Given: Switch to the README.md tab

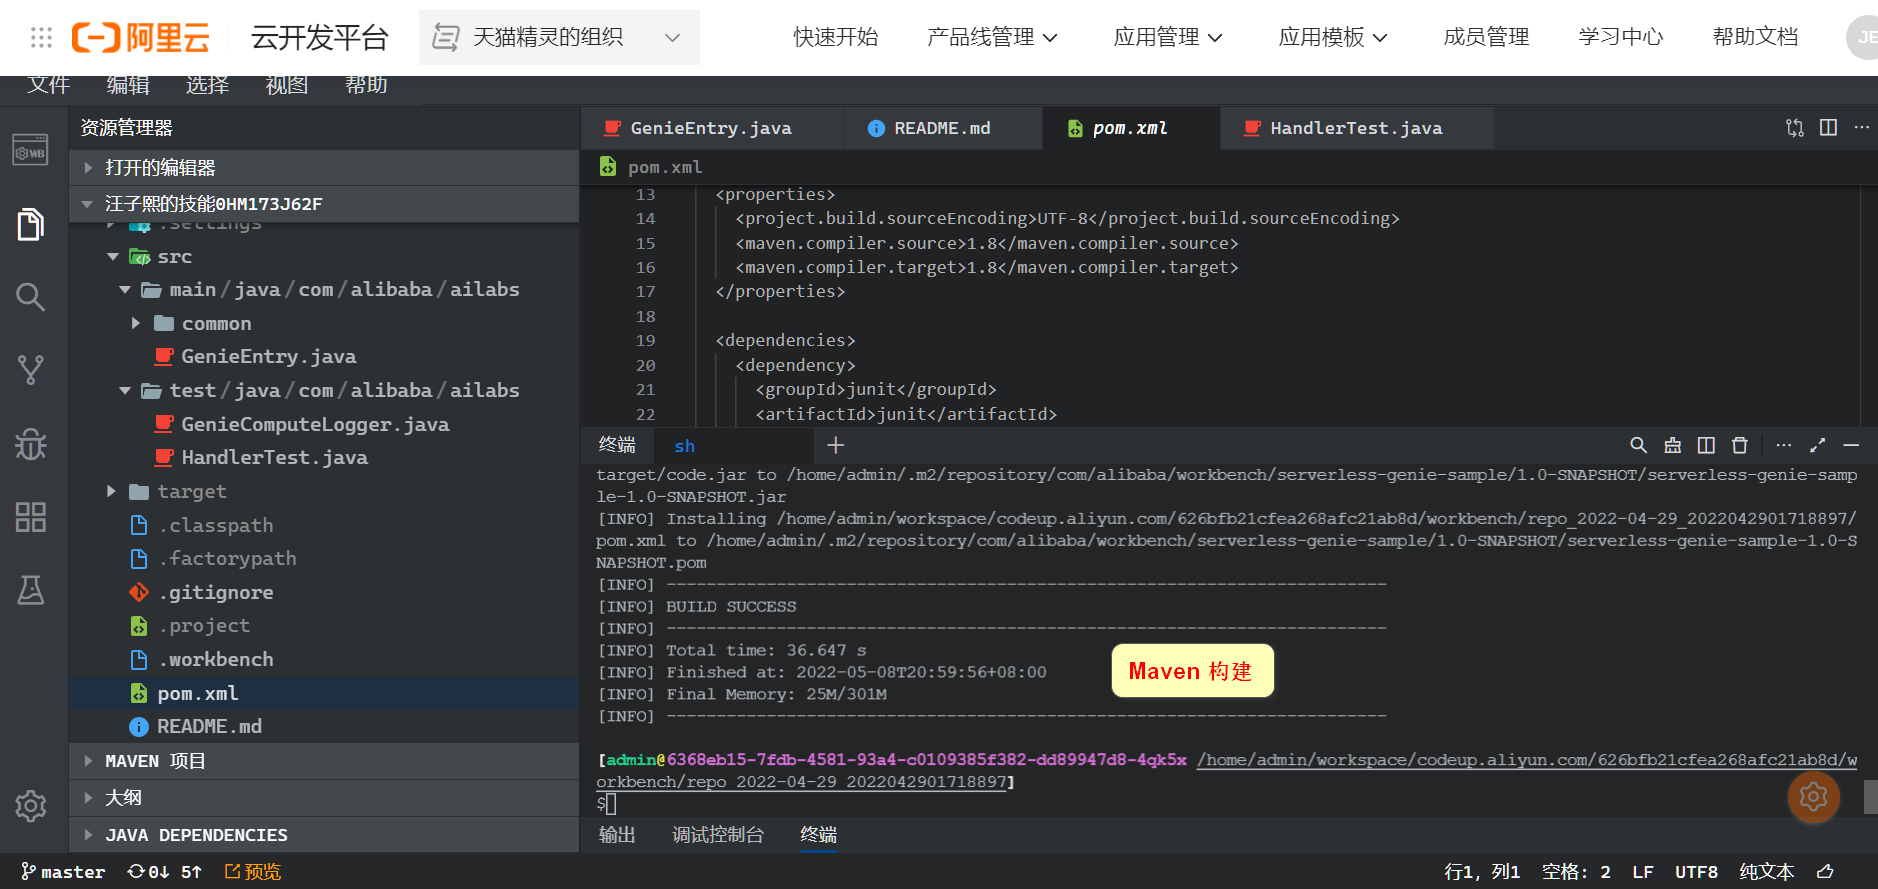Looking at the screenshot, I should pyautogui.click(x=942, y=128).
